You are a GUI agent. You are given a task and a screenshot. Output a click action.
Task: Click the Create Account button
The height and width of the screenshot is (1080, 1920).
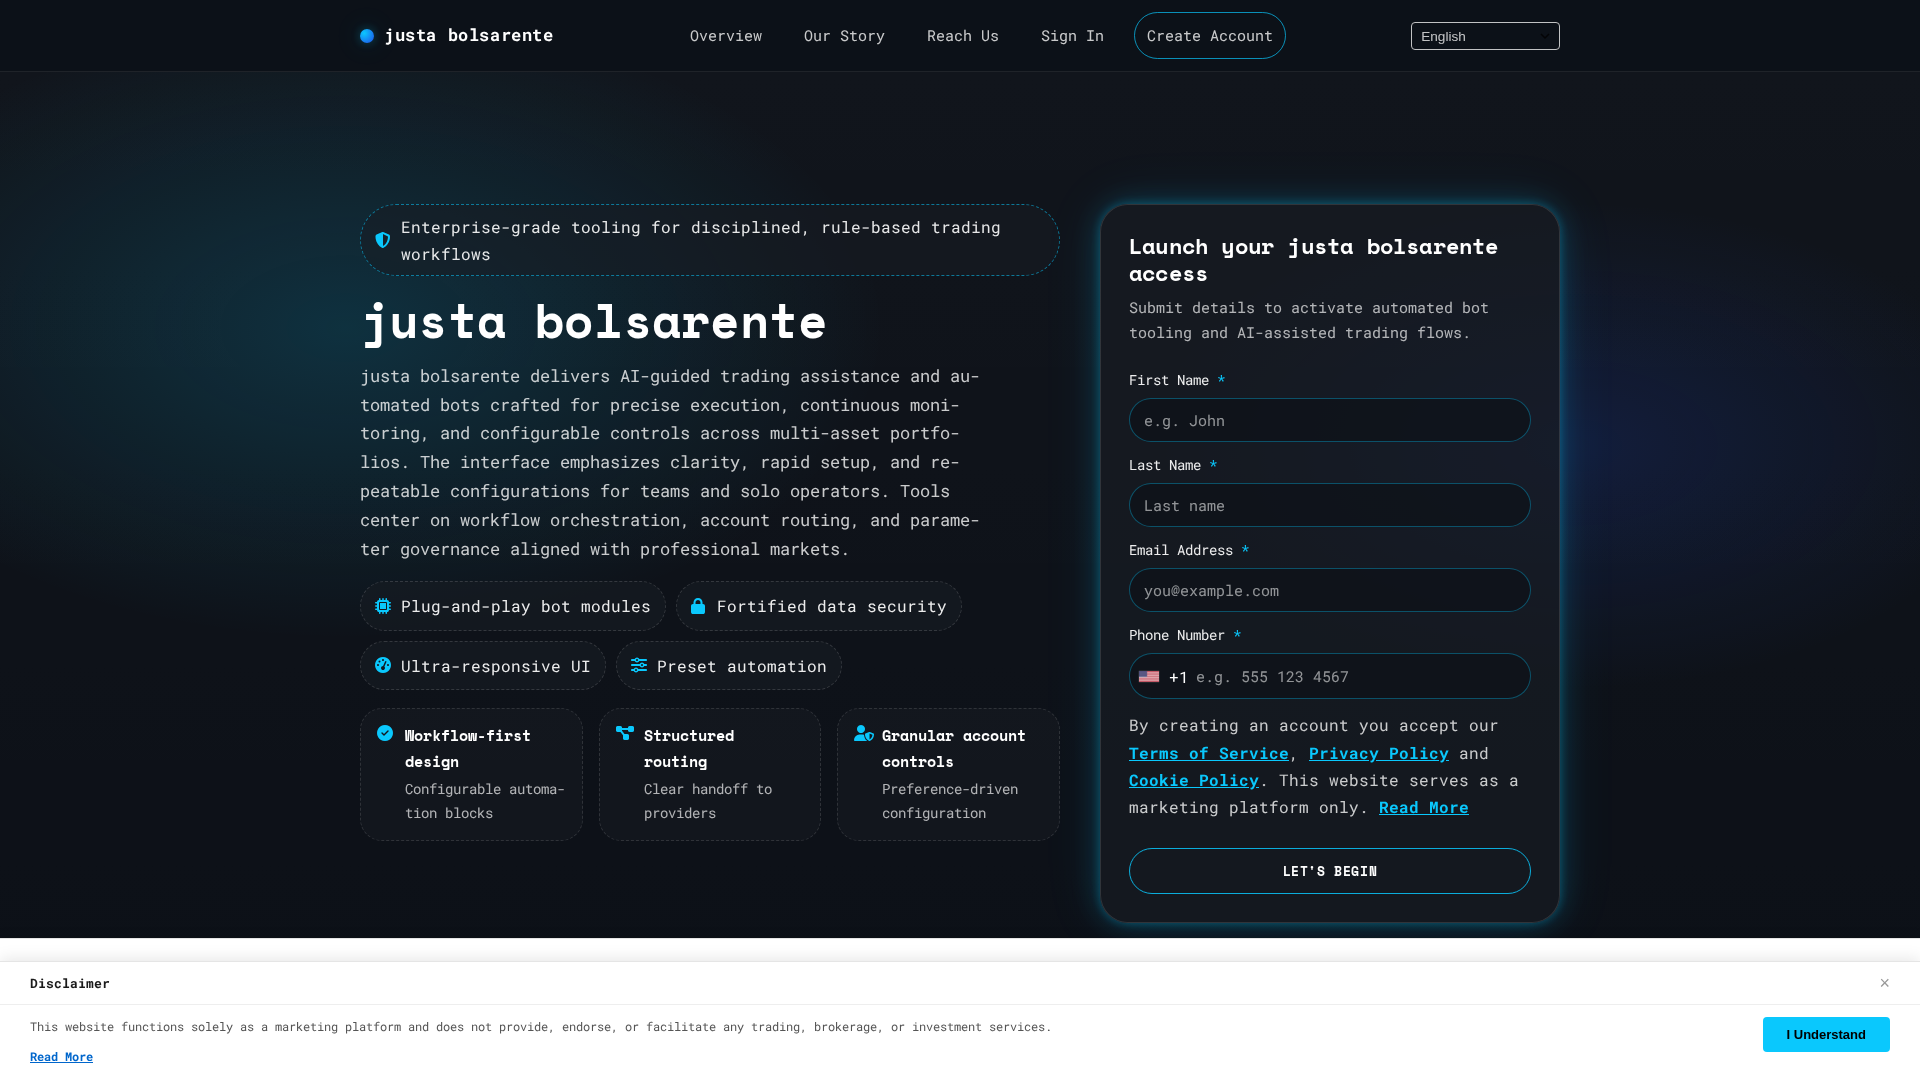point(1210,36)
